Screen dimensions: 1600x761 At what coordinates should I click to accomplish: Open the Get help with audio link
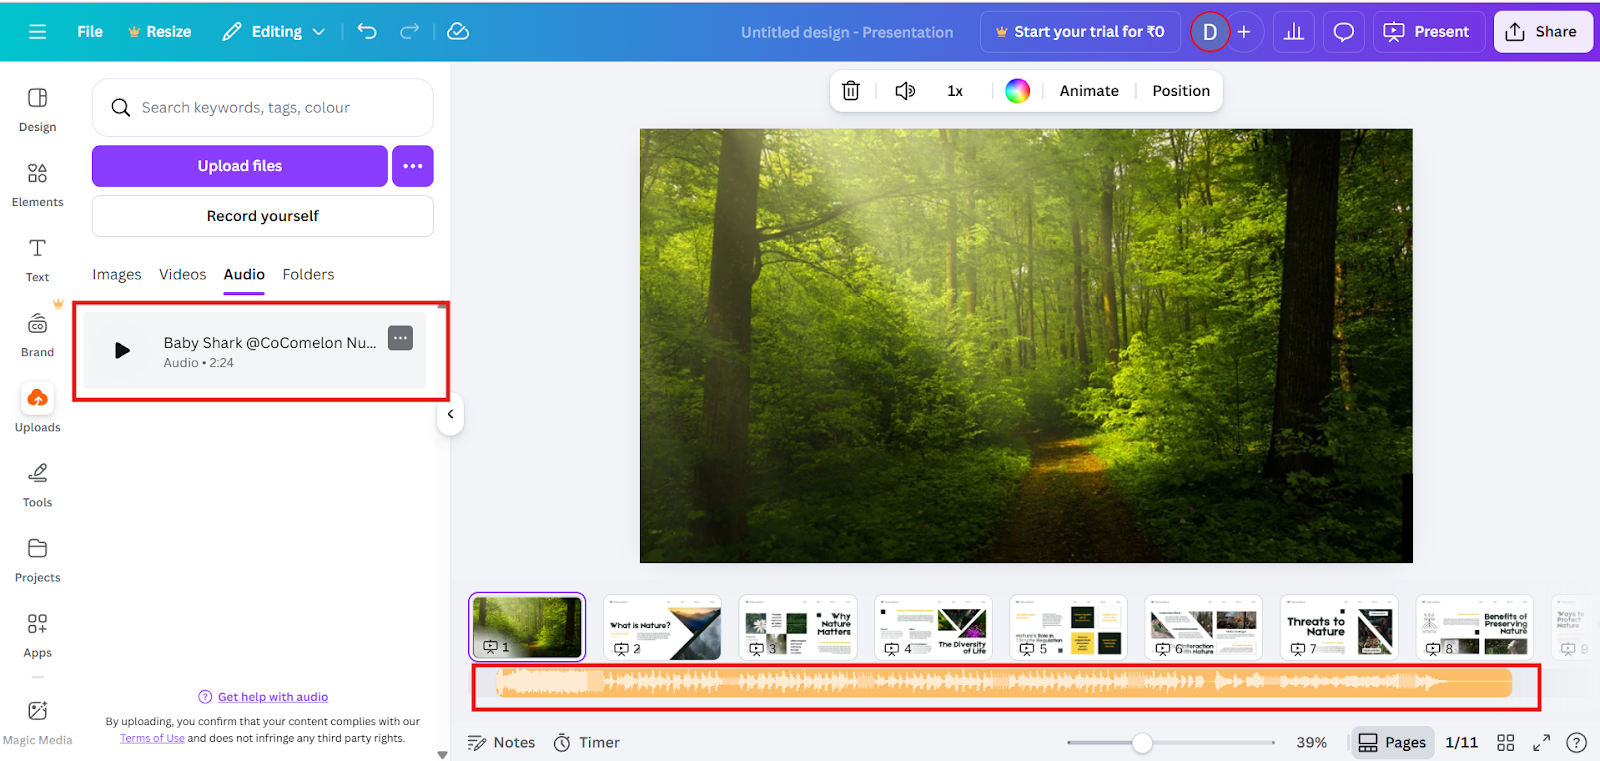[x=273, y=697]
